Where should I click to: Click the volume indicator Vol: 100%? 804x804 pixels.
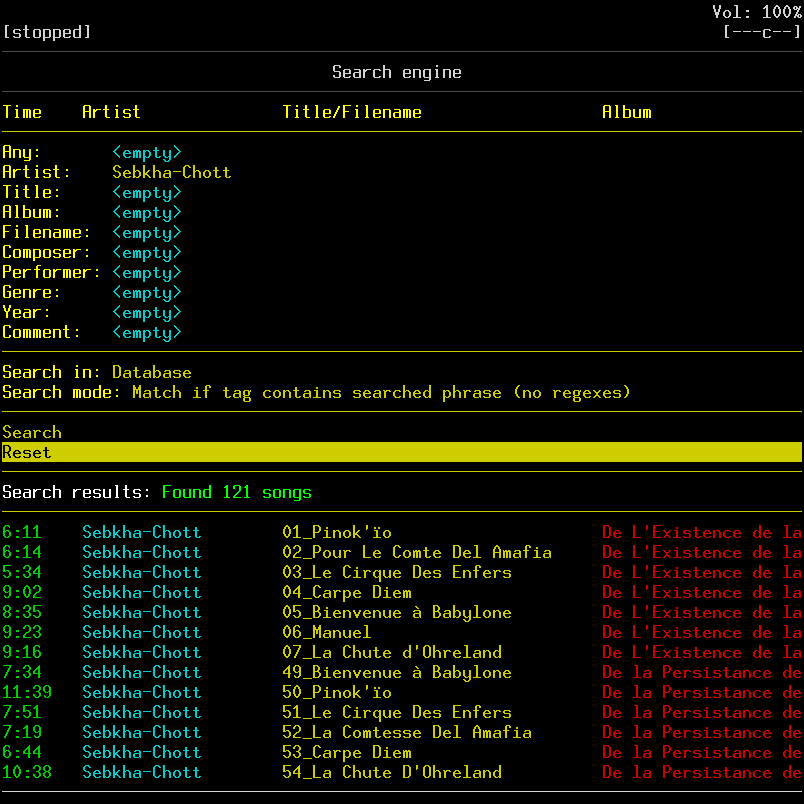(x=756, y=12)
